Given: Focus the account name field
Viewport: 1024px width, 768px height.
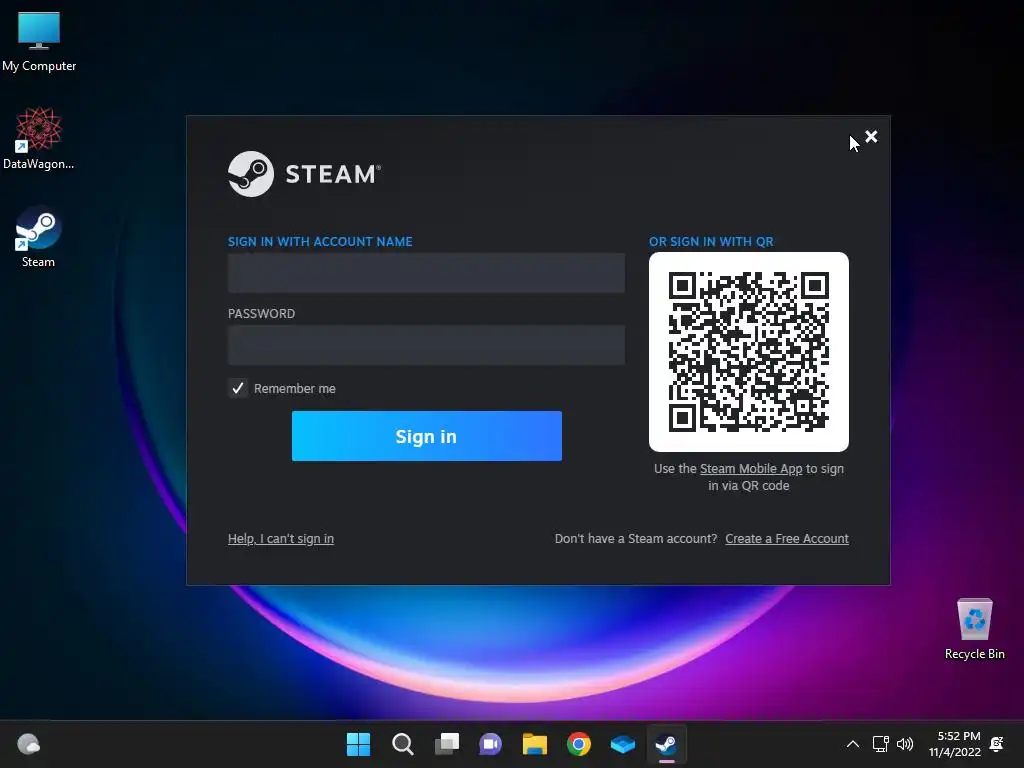Looking at the screenshot, I should (x=426, y=273).
